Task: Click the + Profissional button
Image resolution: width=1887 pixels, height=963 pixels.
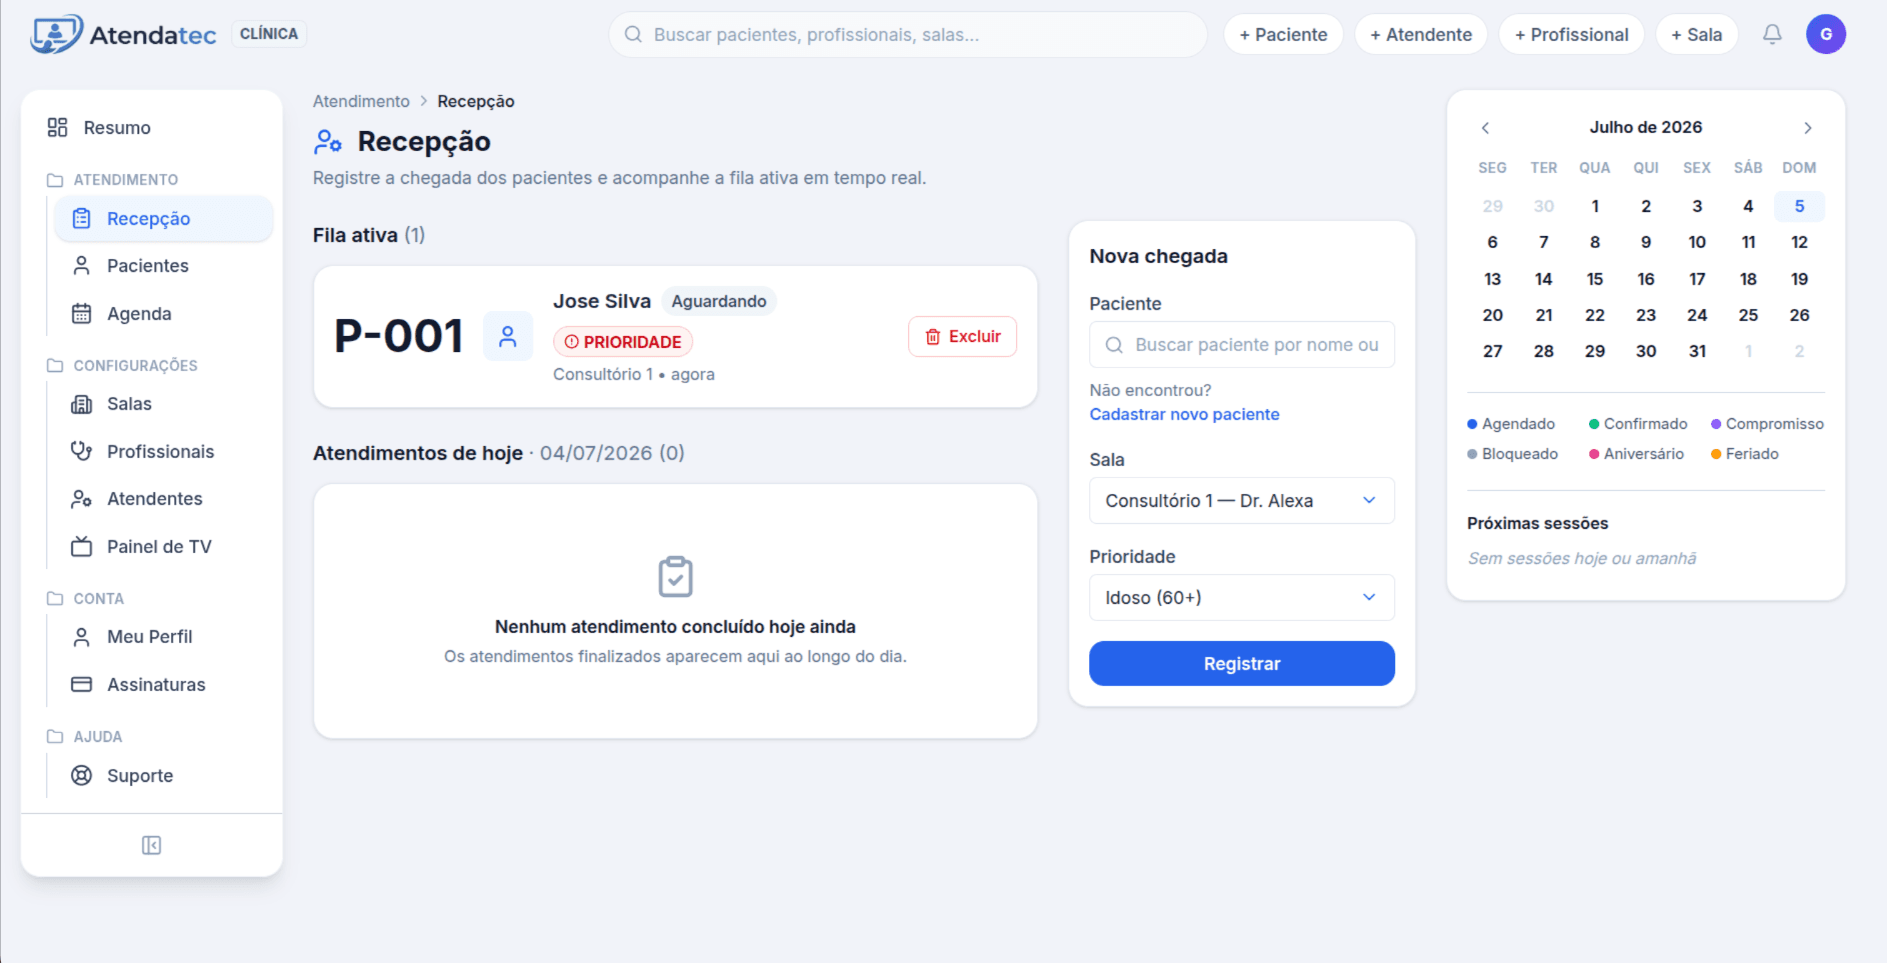Action: tap(1571, 34)
